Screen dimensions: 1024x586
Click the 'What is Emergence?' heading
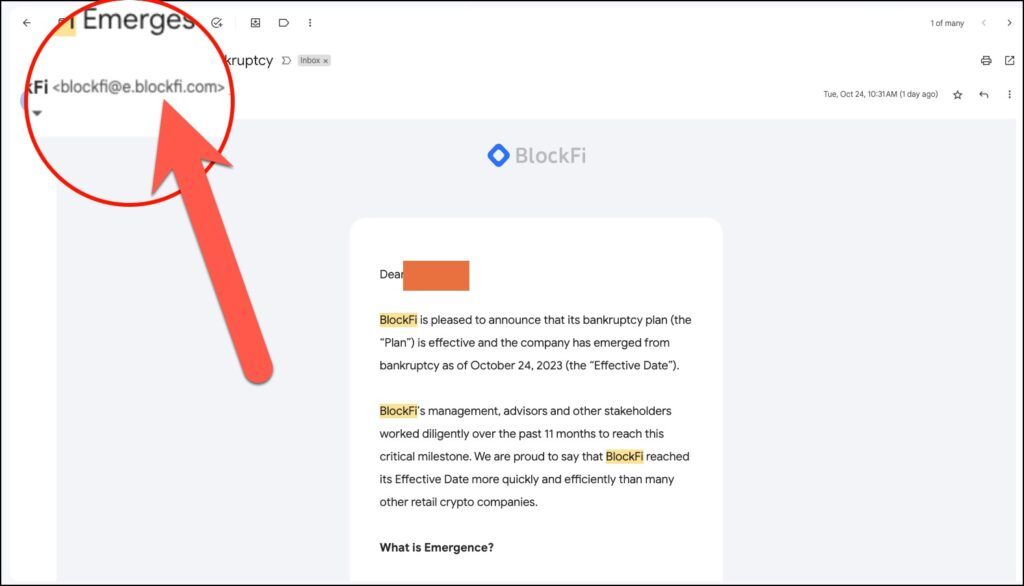[436, 547]
